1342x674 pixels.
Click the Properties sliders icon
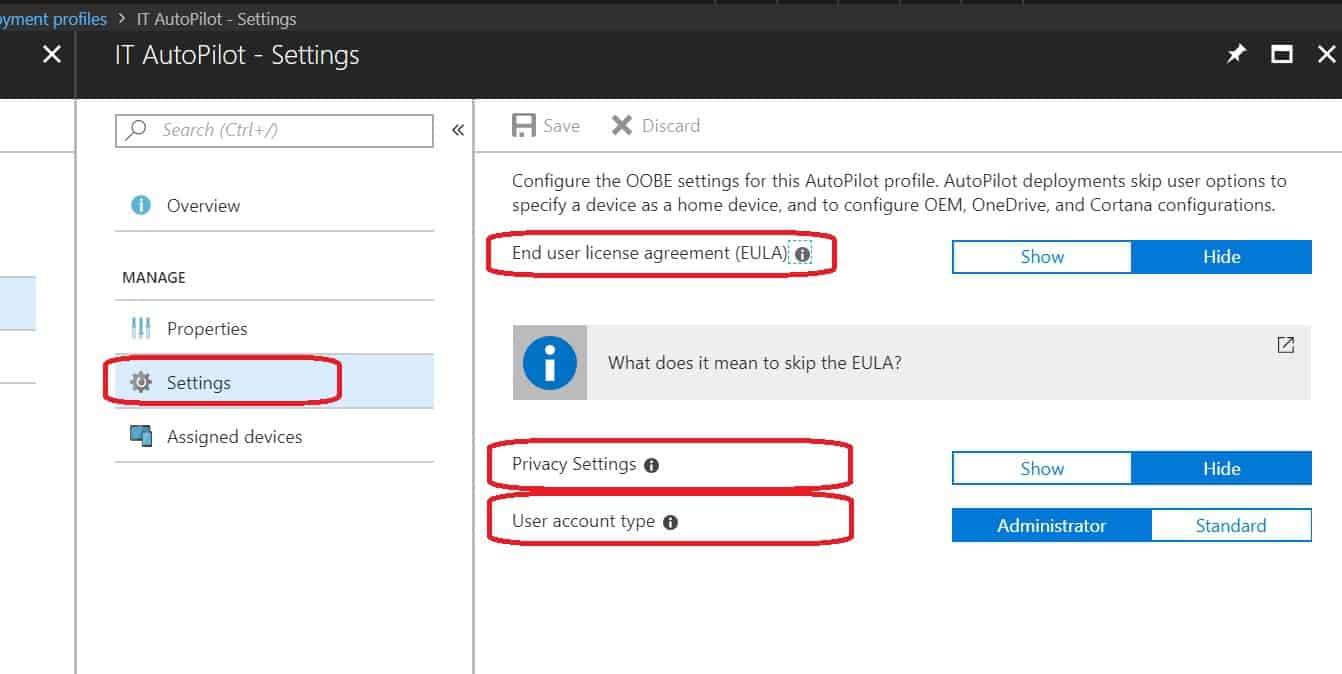(141, 328)
